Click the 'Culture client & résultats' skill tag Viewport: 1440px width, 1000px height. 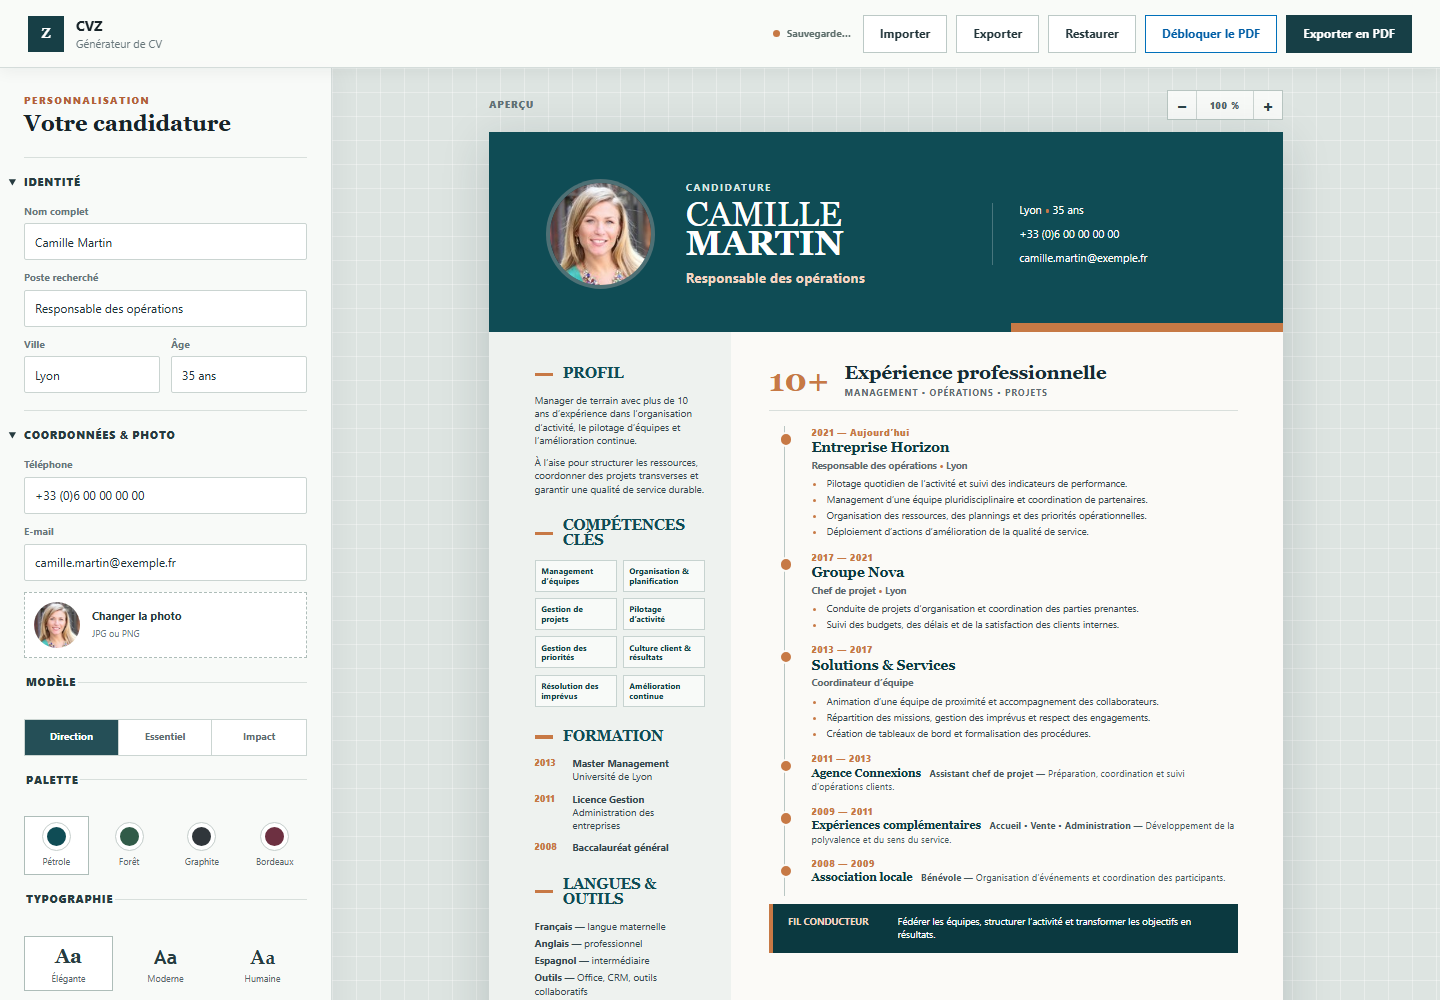[664, 652]
